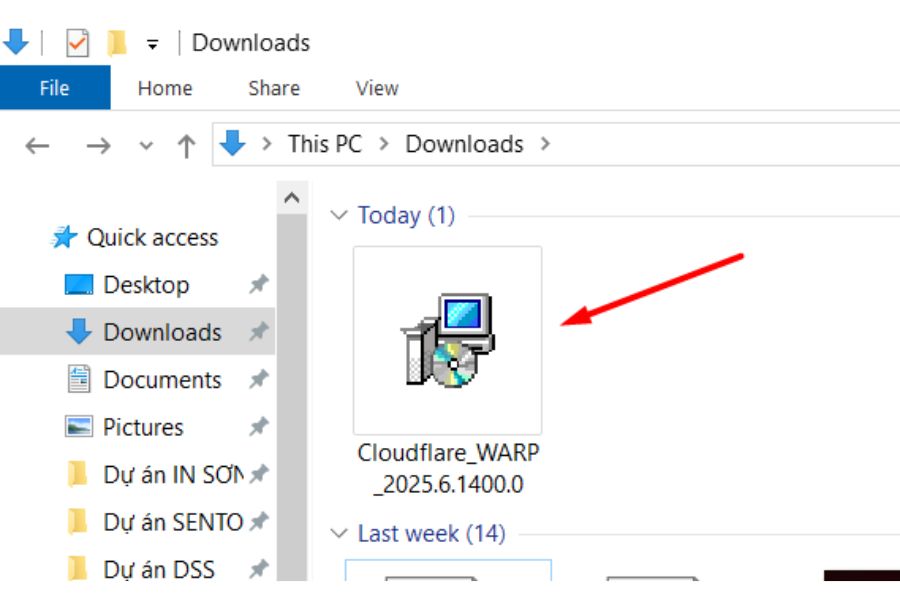Open Documents folder in sidebar
This screenshot has height=600, width=900.
(x=161, y=380)
